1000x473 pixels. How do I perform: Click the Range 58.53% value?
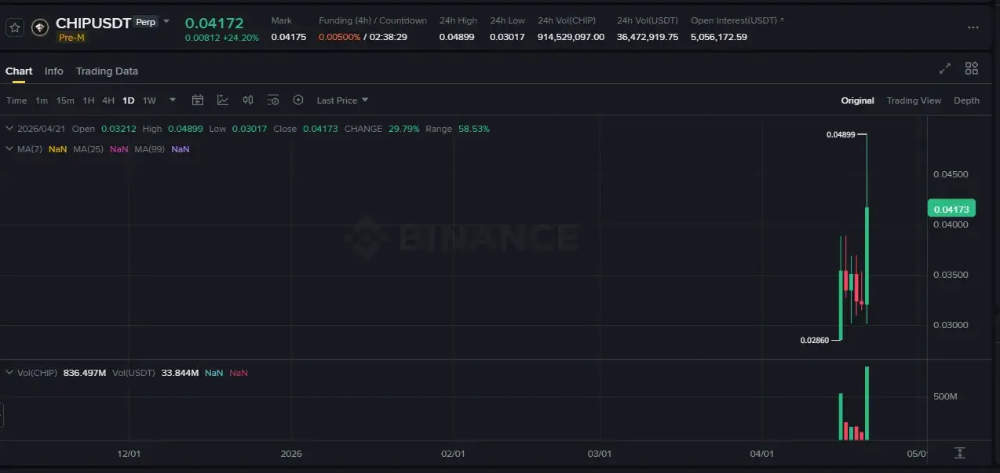[x=474, y=129]
